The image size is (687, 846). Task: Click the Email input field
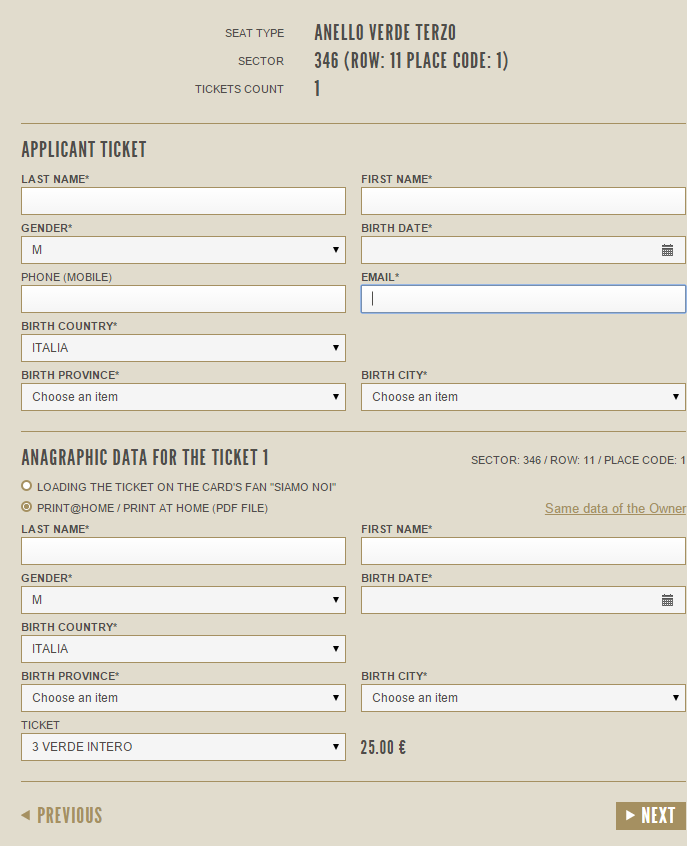coord(523,299)
